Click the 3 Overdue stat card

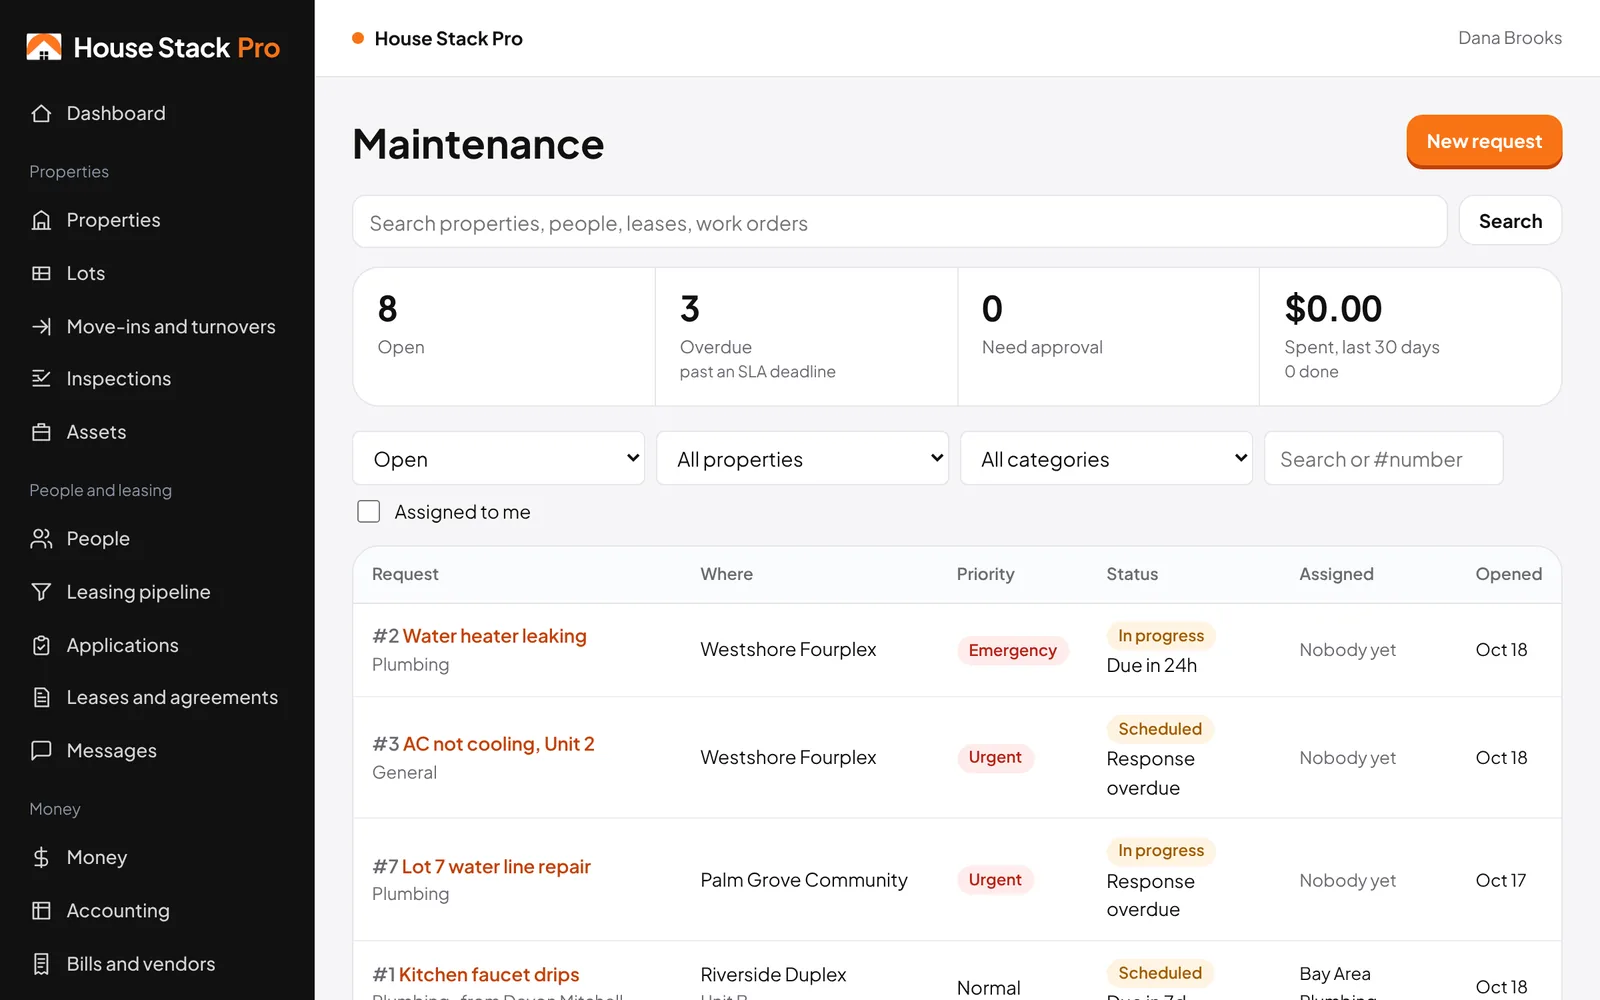pyautogui.click(x=807, y=337)
